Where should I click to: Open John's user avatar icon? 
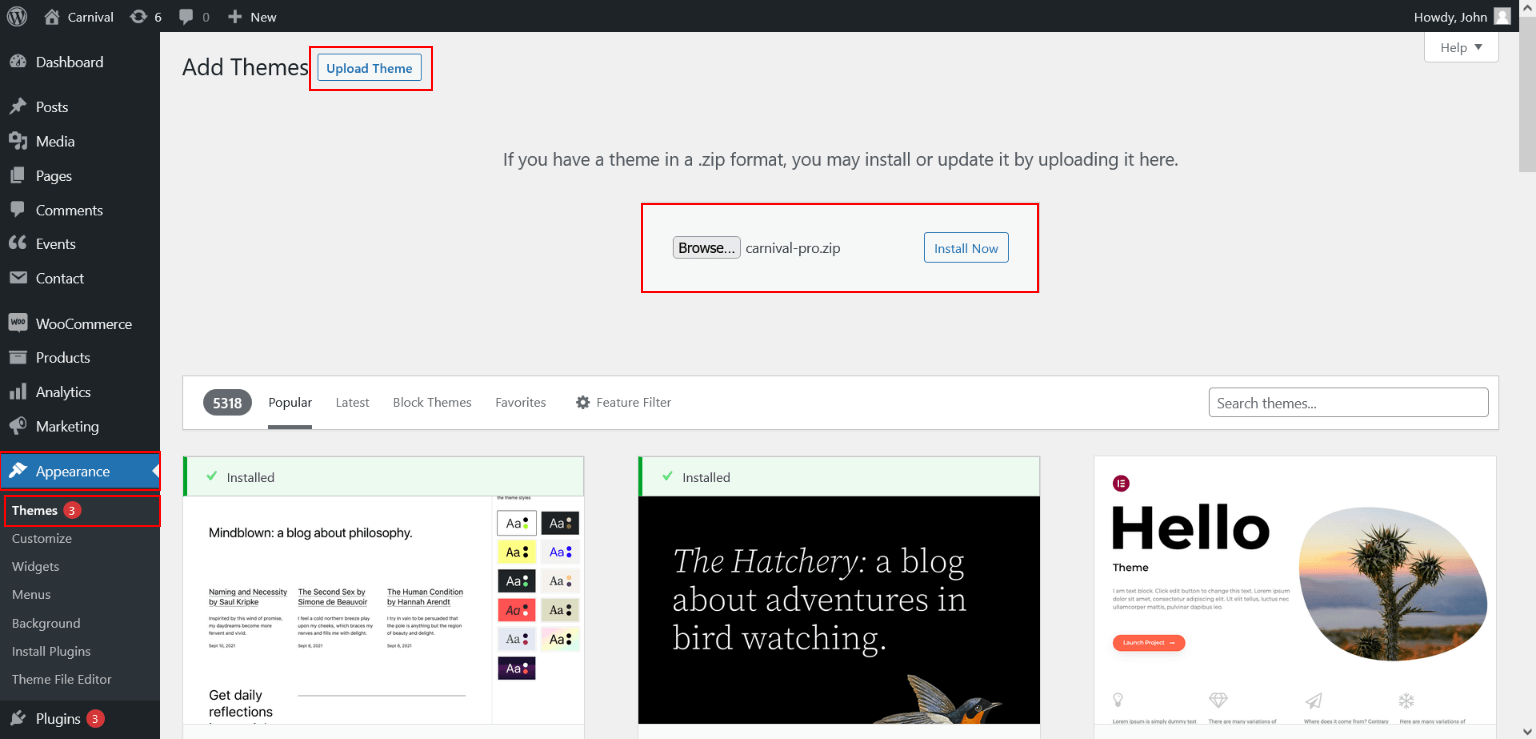[x=1502, y=16]
